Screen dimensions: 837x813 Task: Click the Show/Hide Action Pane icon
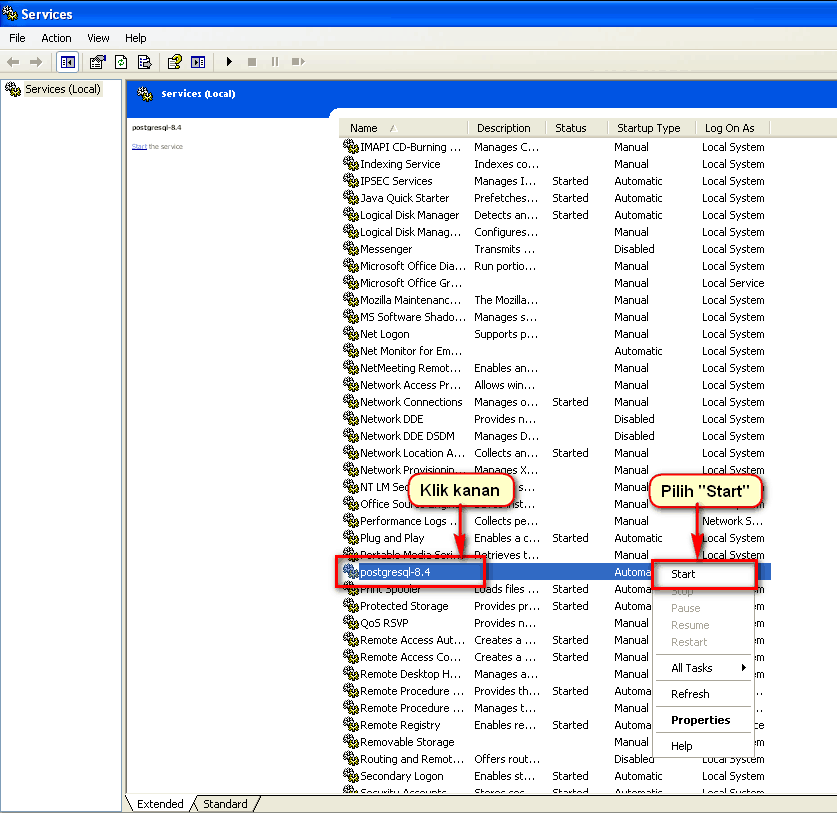click(x=198, y=62)
